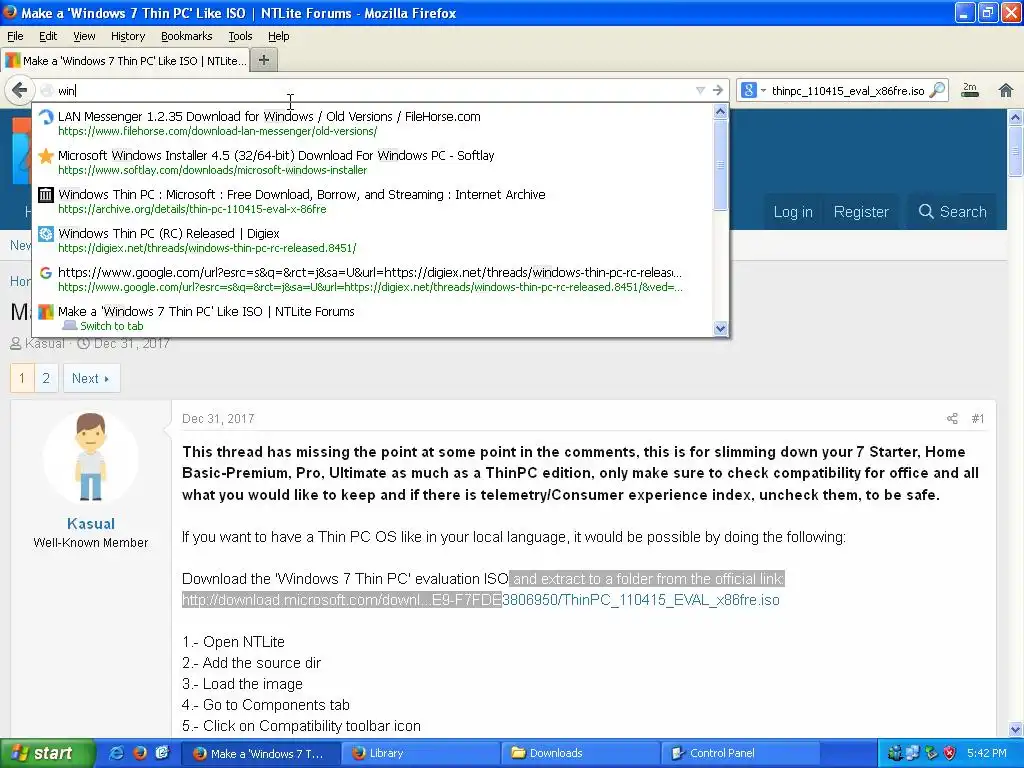Screen dimensions: 1024x768
Task: Launch Firefox from quick launch
Action: [x=139, y=753]
